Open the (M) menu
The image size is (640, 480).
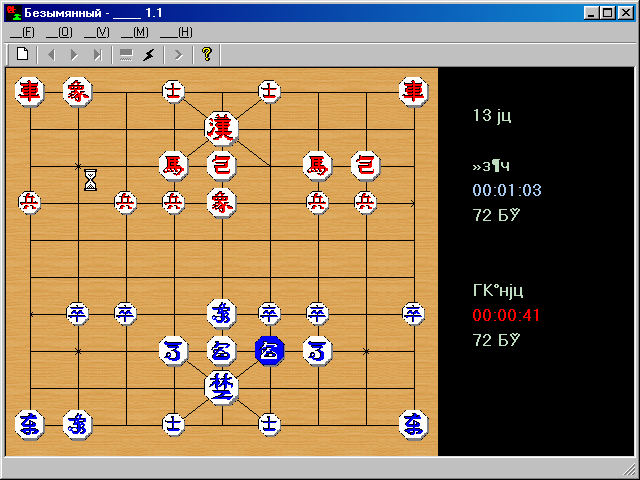[135, 33]
